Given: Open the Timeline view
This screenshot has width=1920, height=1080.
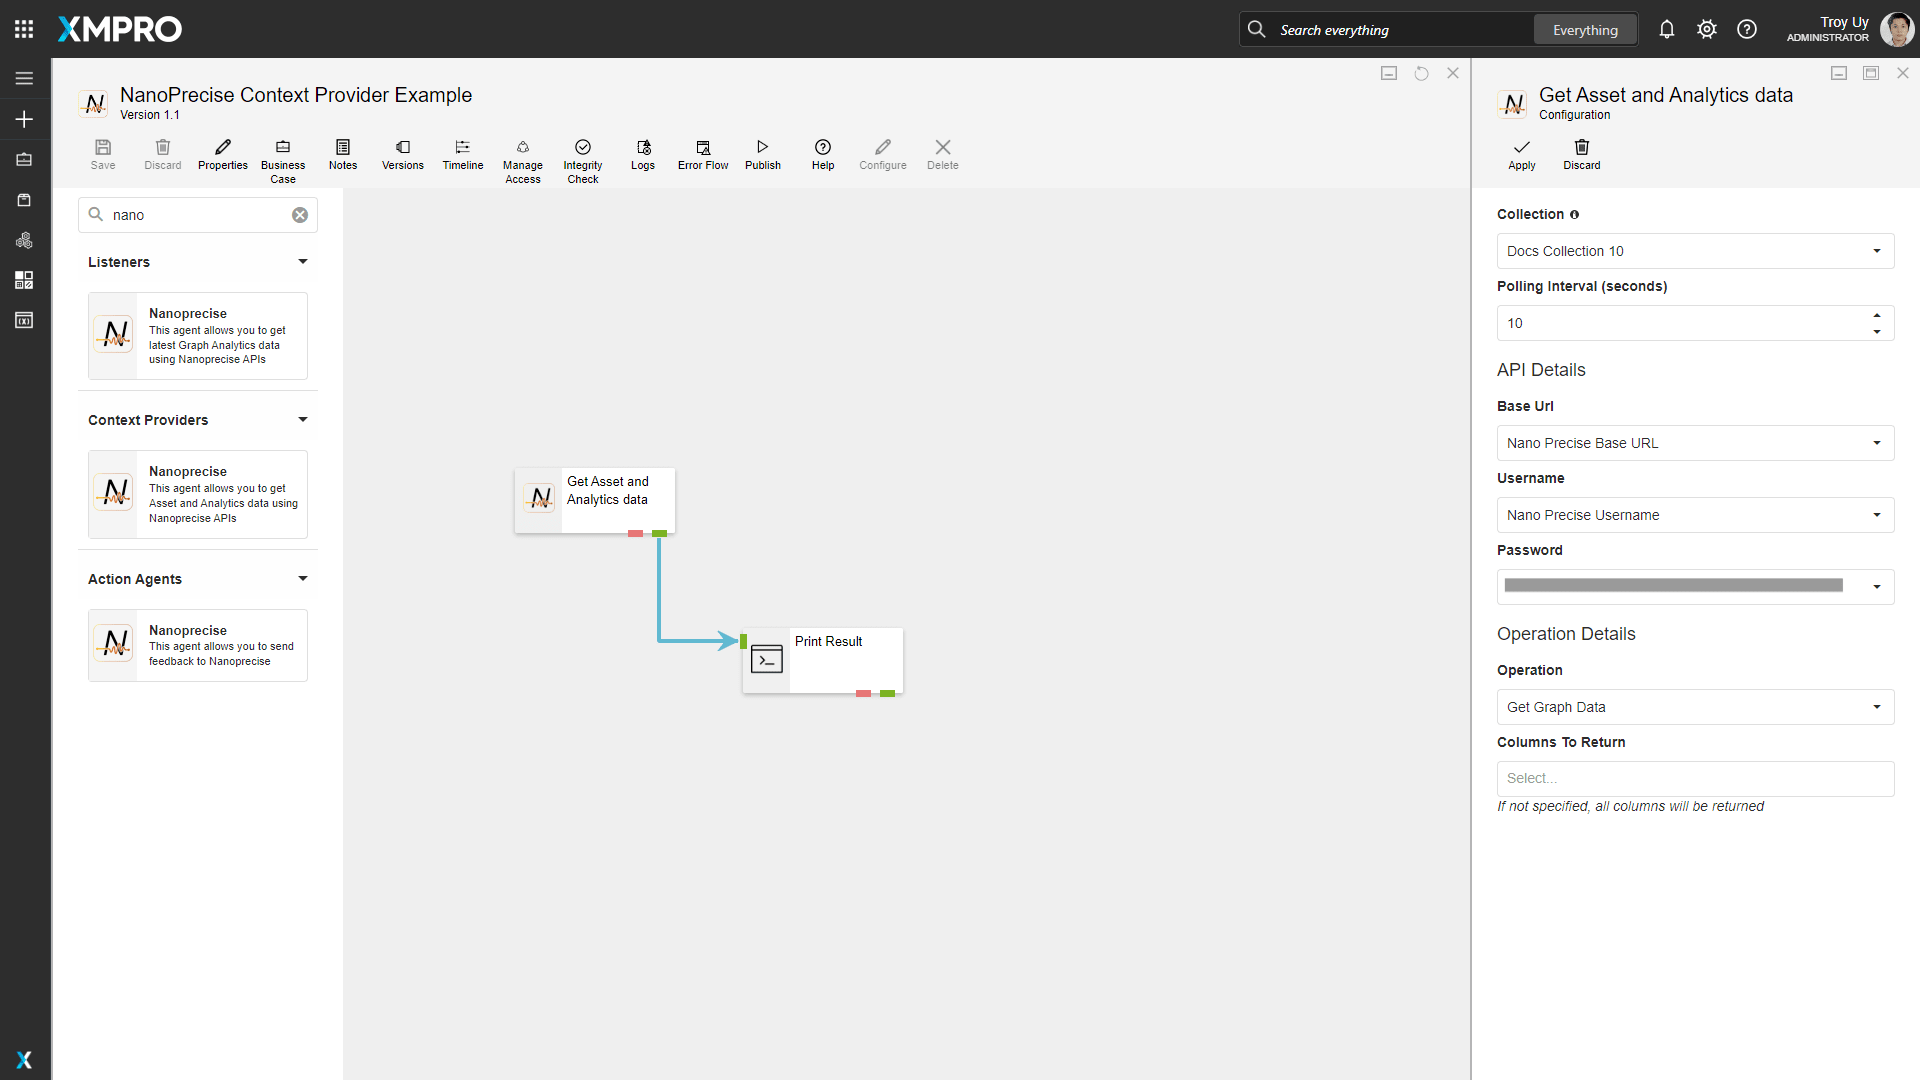Looking at the screenshot, I should [x=462, y=147].
